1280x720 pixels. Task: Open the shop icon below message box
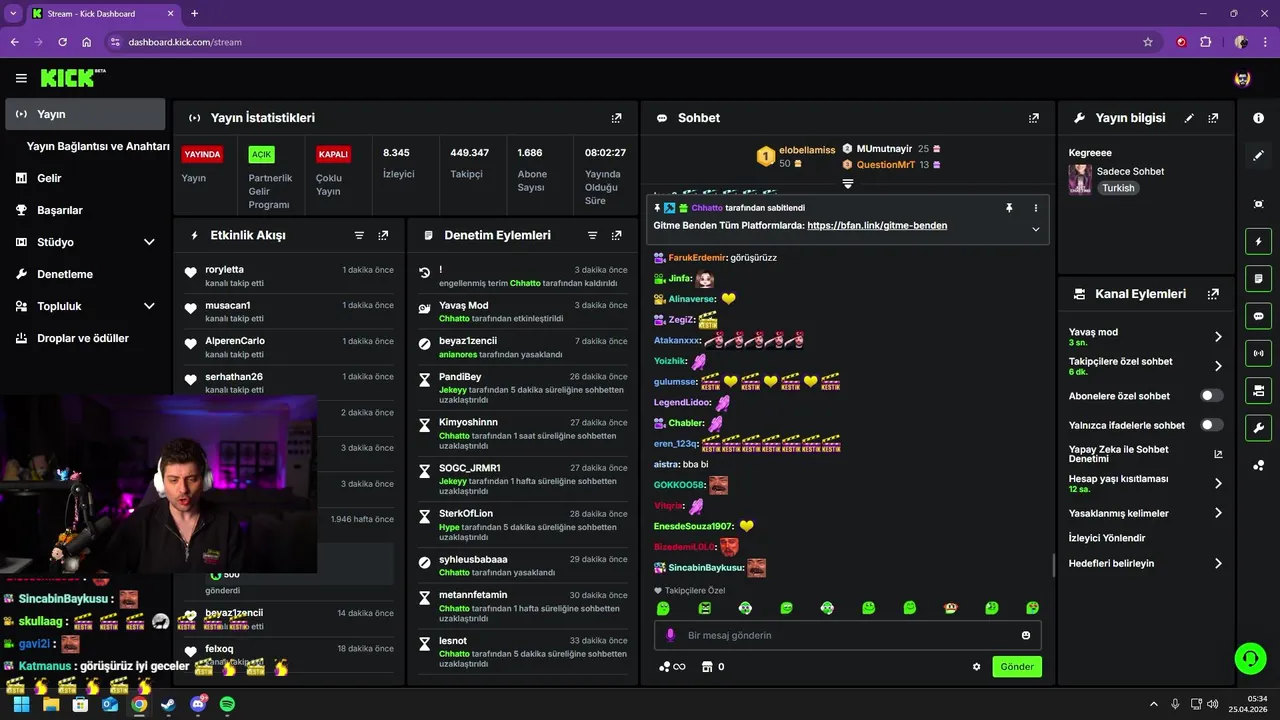click(x=706, y=667)
